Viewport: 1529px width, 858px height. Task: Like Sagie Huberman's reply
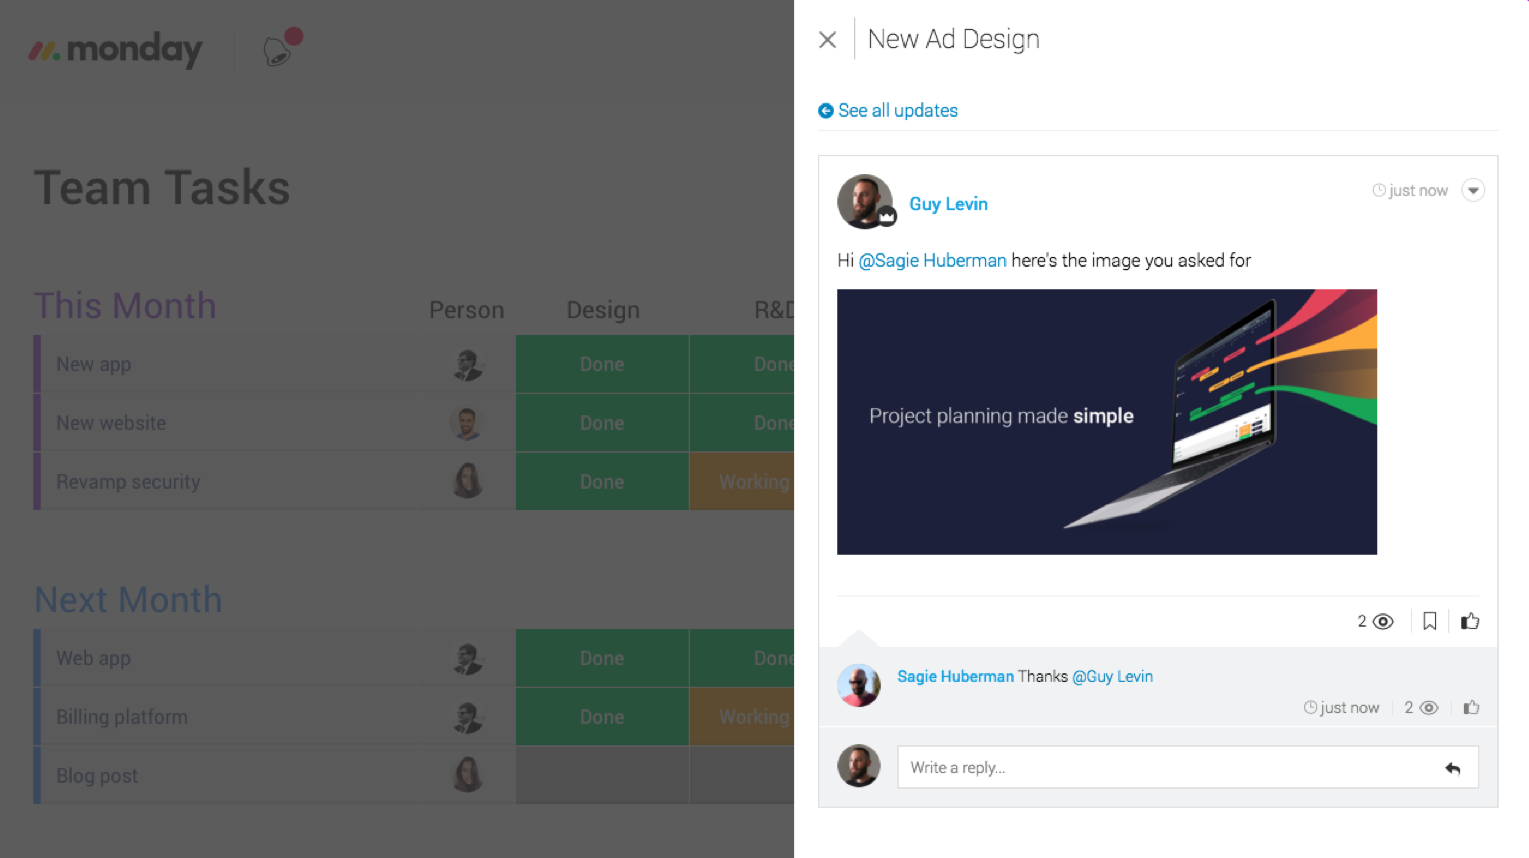[x=1471, y=708]
